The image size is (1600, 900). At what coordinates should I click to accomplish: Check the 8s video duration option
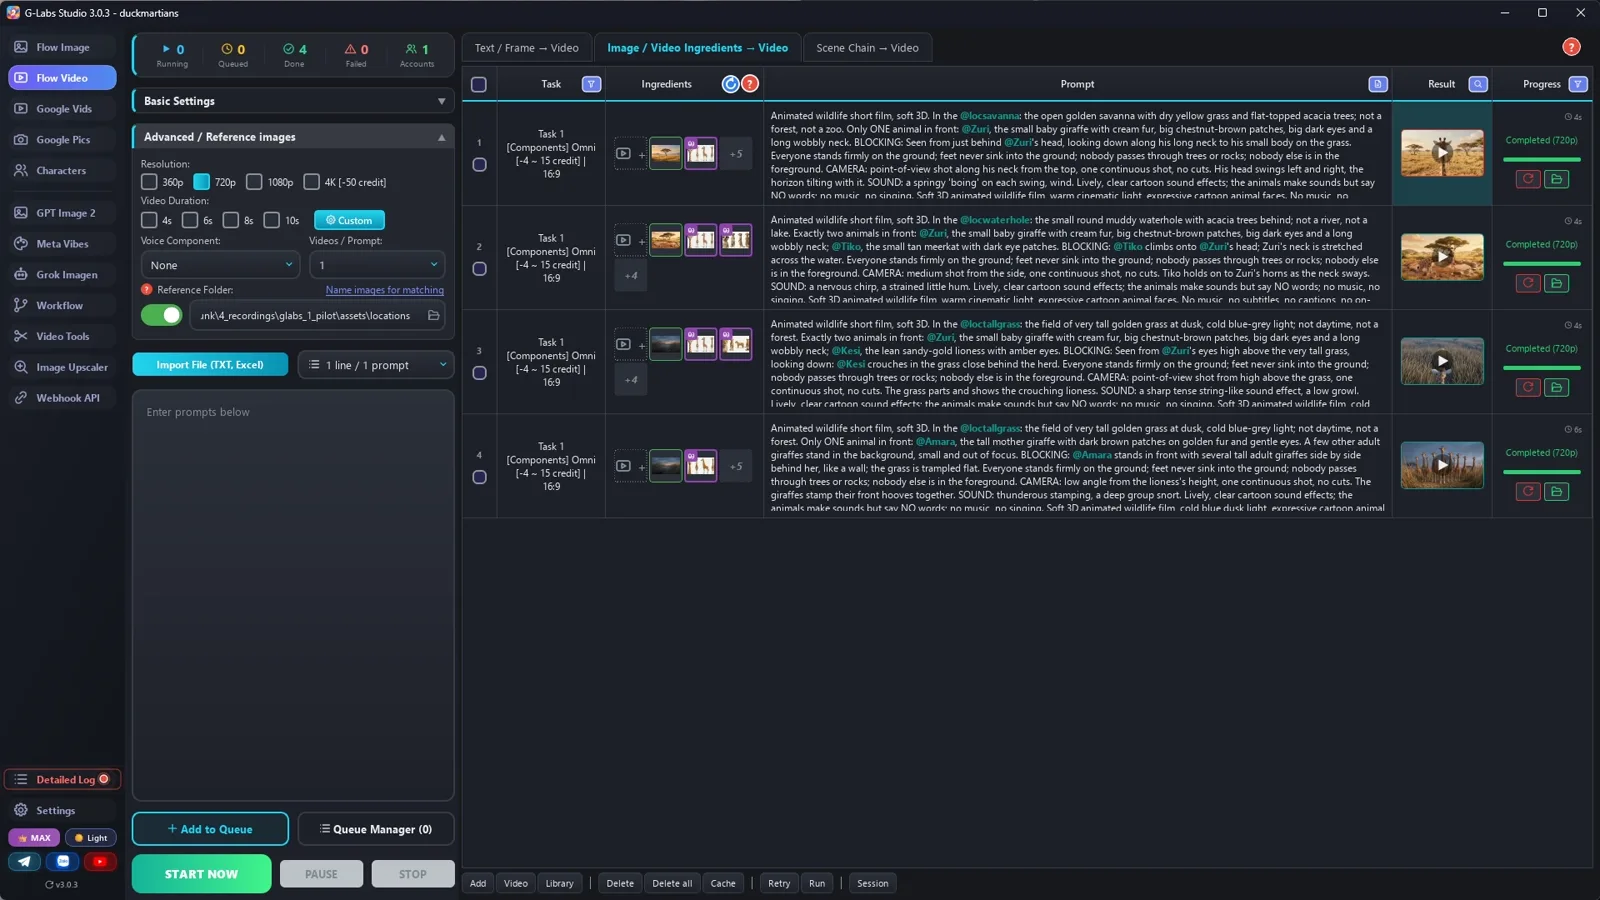click(x=230, y=220)
